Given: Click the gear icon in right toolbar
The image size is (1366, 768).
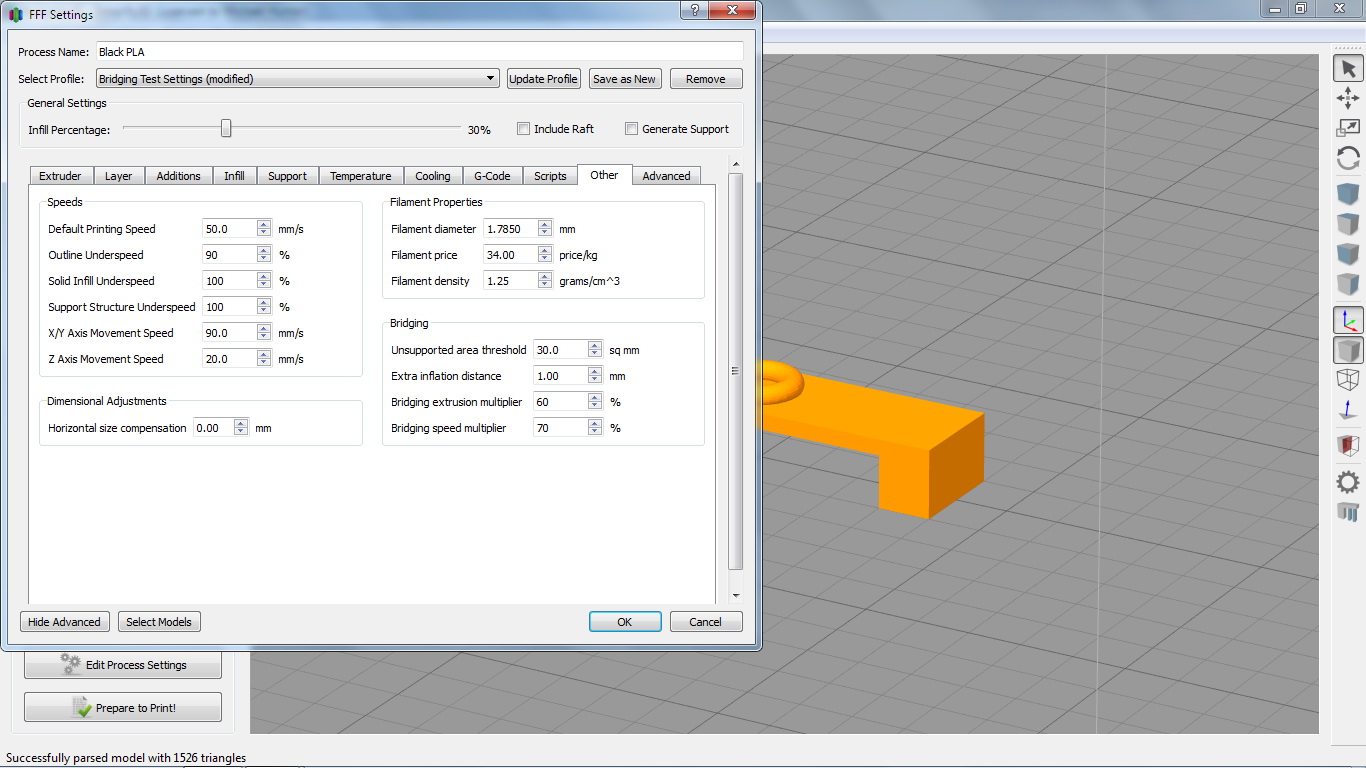Looking at the screenshot, I should tap(1348, 483).
